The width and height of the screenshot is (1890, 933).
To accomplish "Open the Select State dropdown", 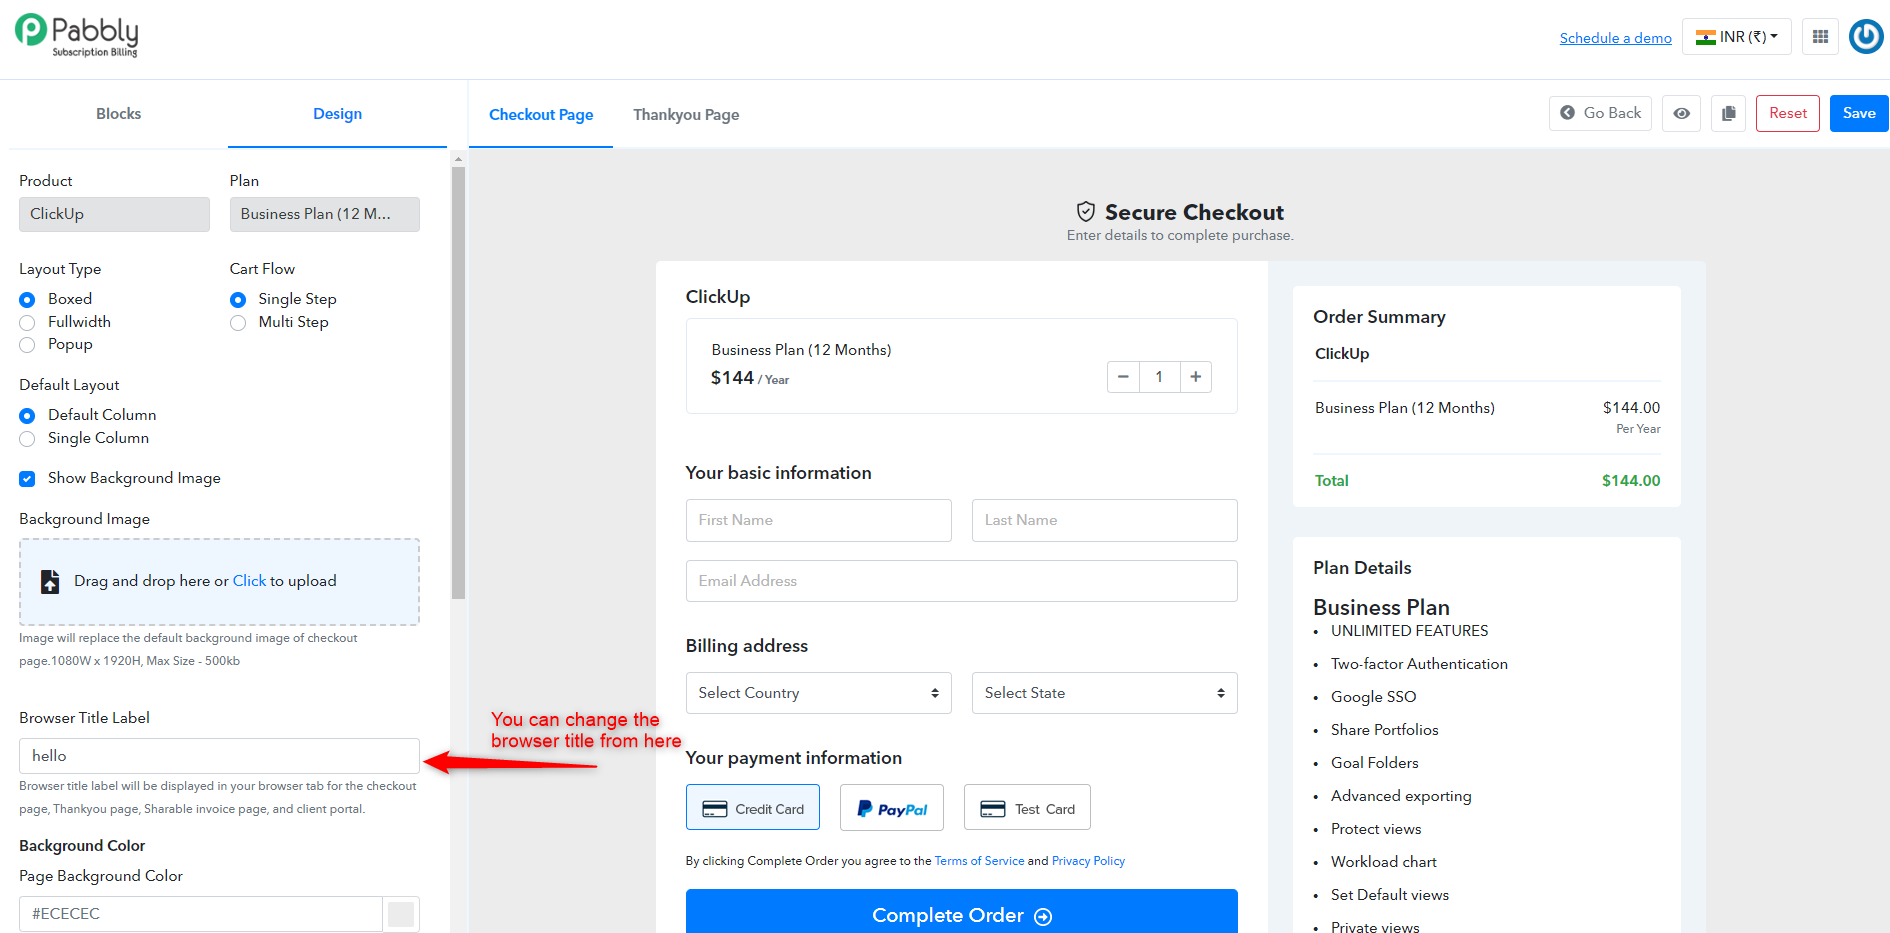I will click(1104, 693).
